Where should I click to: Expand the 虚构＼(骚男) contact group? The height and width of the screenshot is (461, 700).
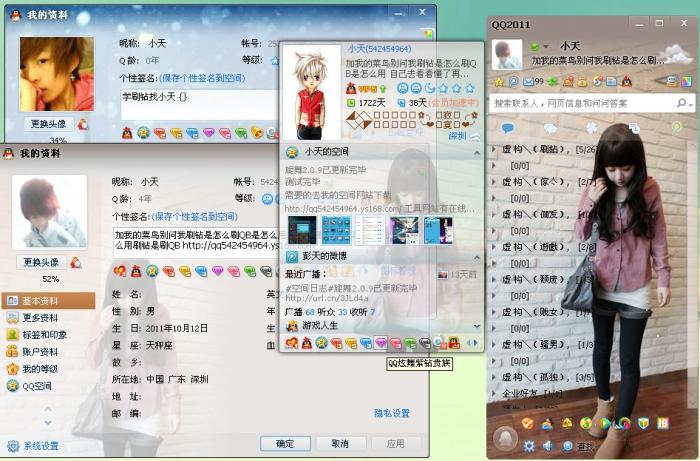(543, 345)
